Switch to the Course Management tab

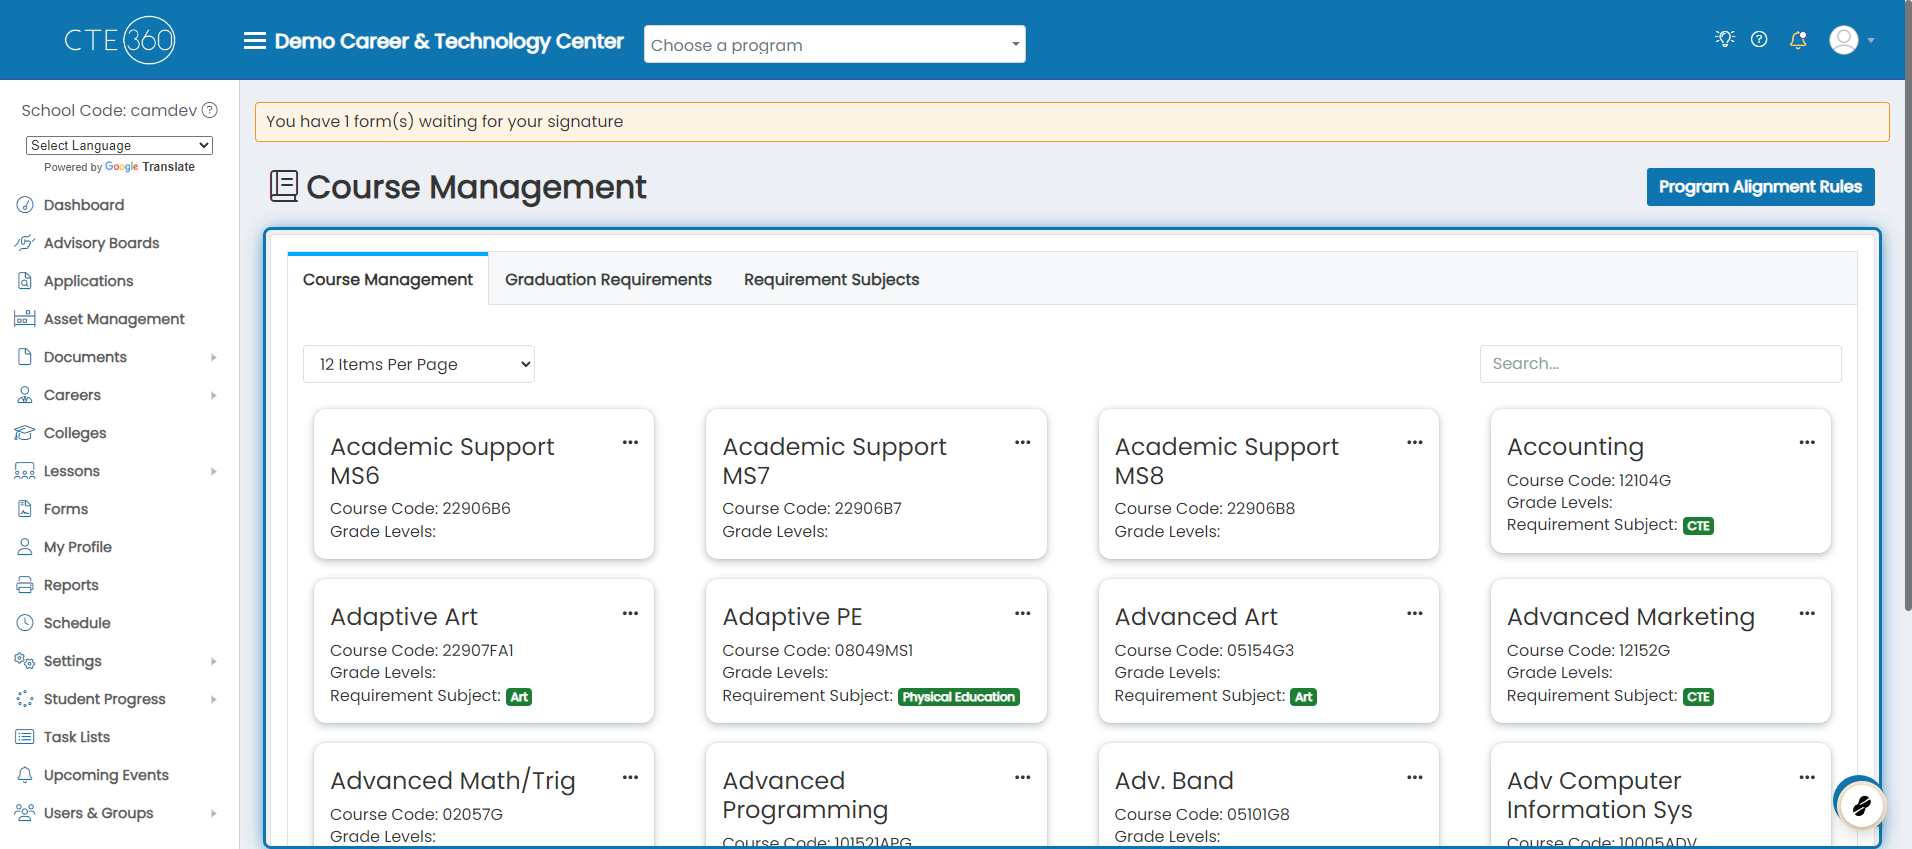(388, 279)
